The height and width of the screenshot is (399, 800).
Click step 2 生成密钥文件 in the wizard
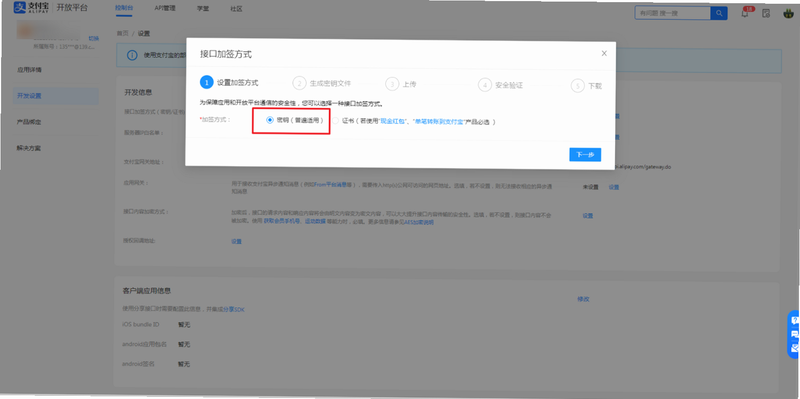(x=322, y=83)
